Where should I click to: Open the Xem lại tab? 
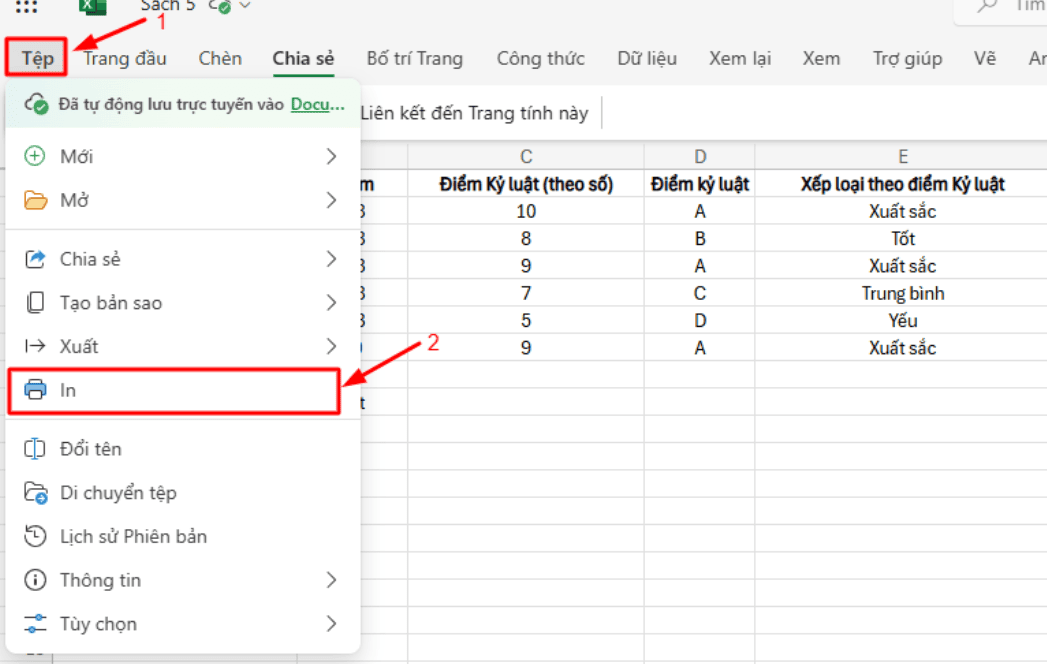point(740,59)
